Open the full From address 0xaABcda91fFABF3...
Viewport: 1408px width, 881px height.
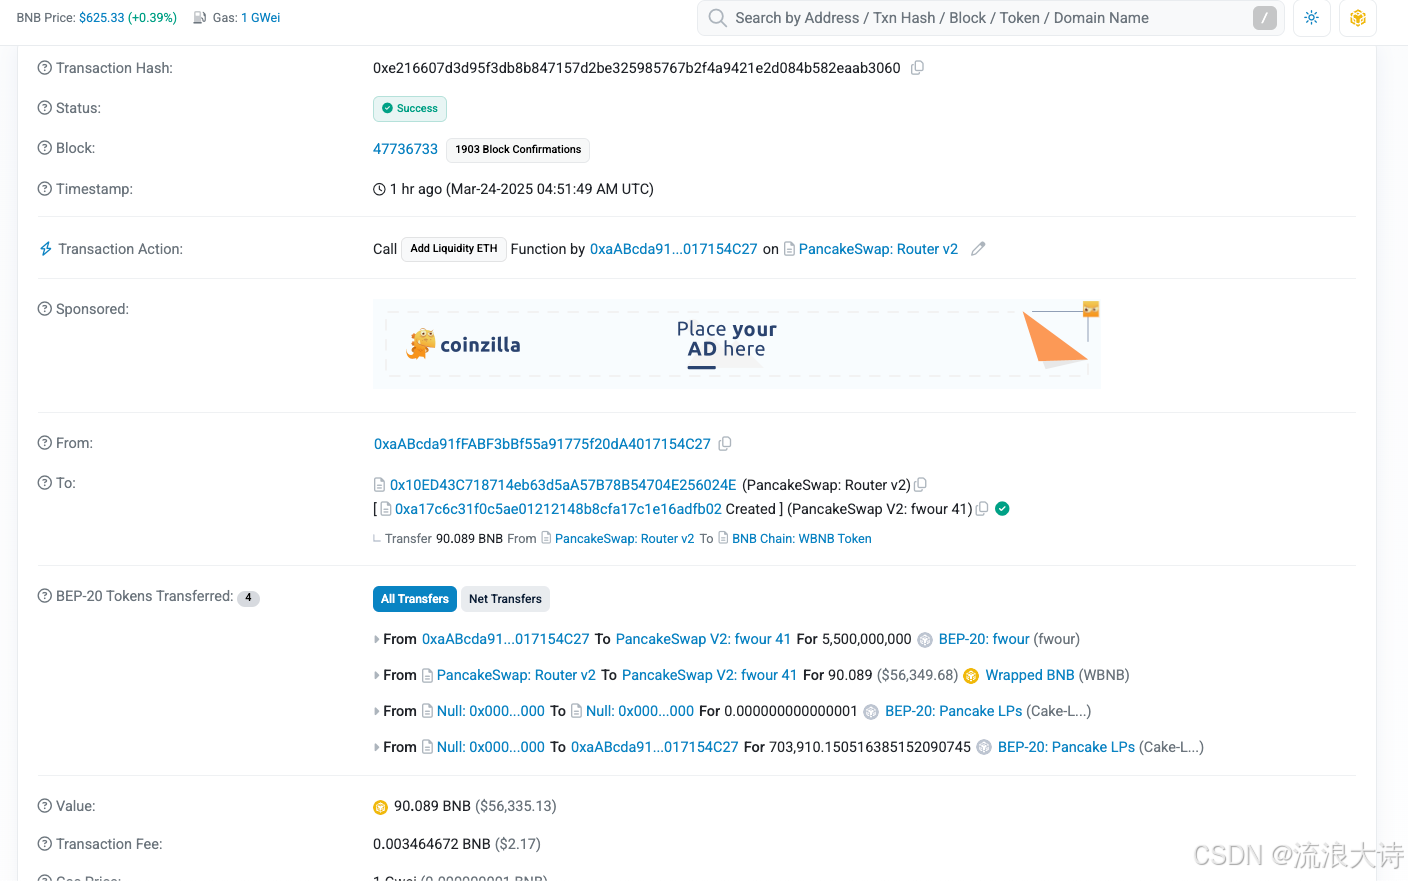click(x=542, y=444)
